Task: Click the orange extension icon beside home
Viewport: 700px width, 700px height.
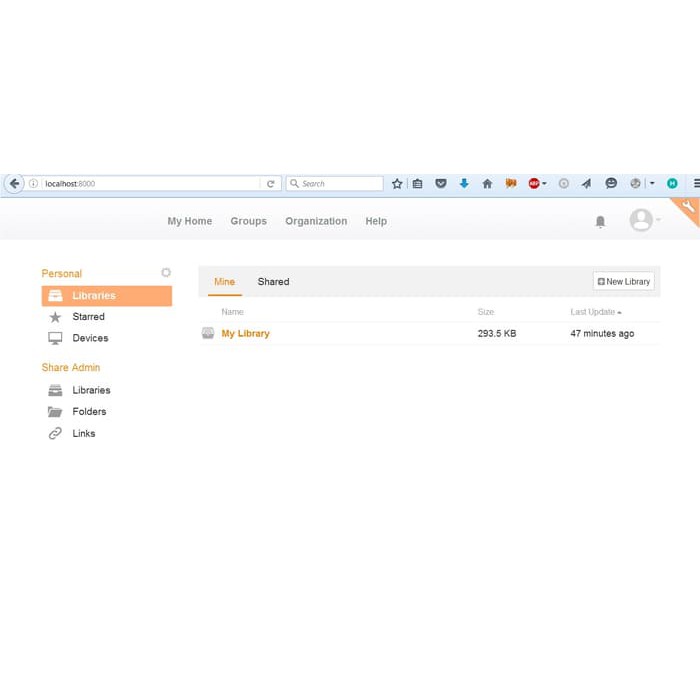Action: 511,183
